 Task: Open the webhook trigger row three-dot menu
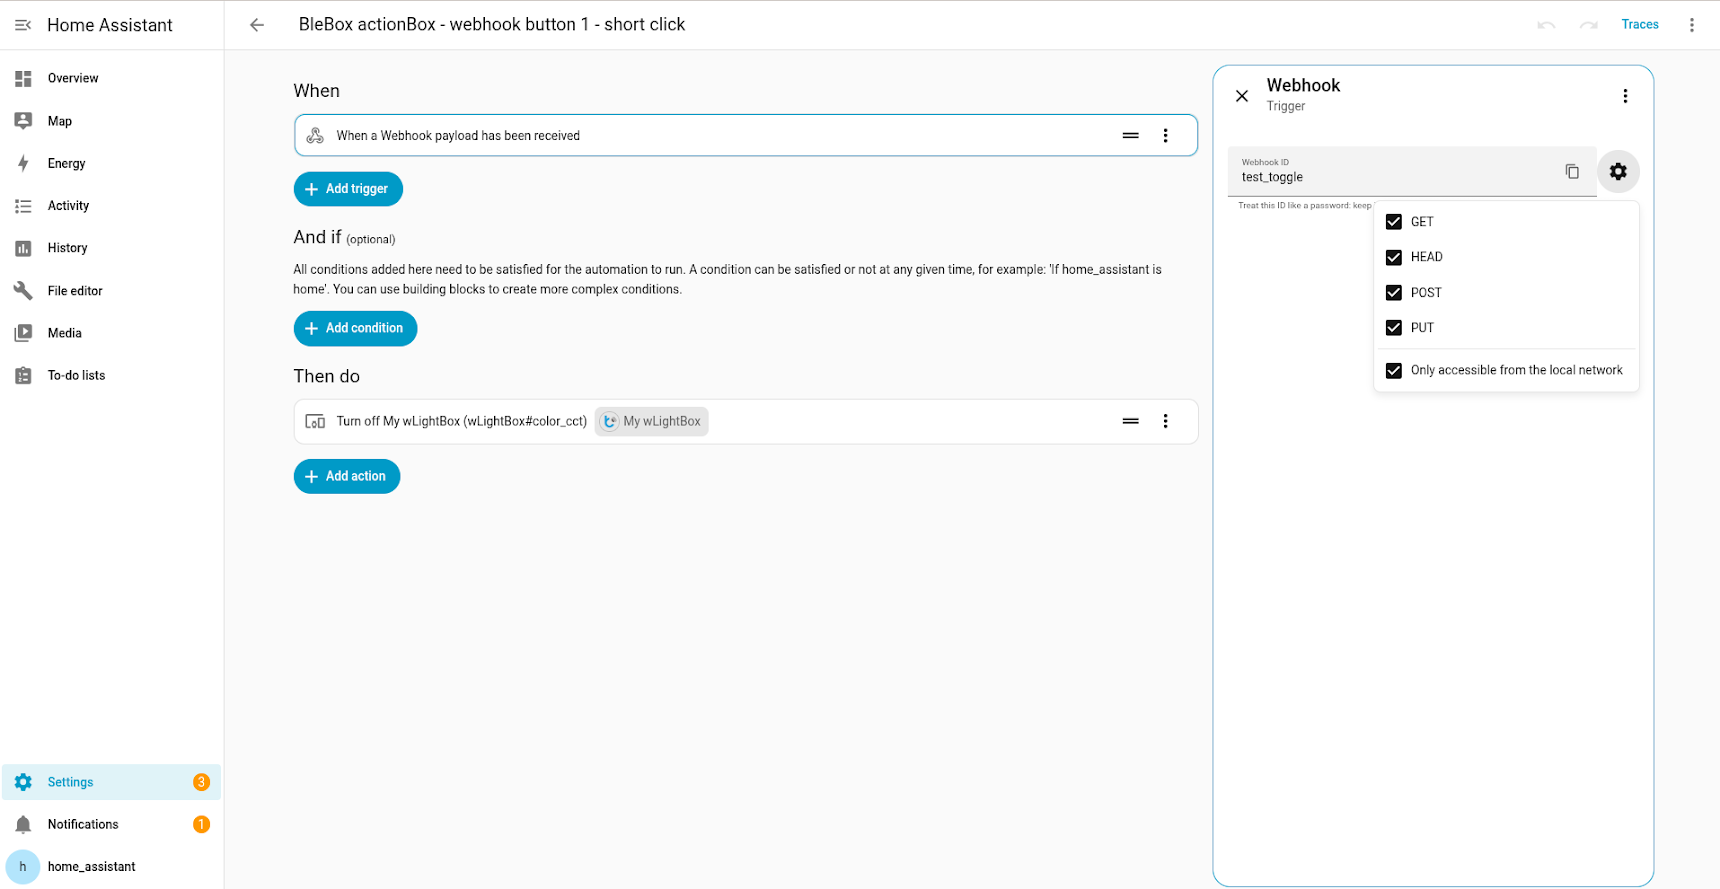click(x=1165, y=136)
